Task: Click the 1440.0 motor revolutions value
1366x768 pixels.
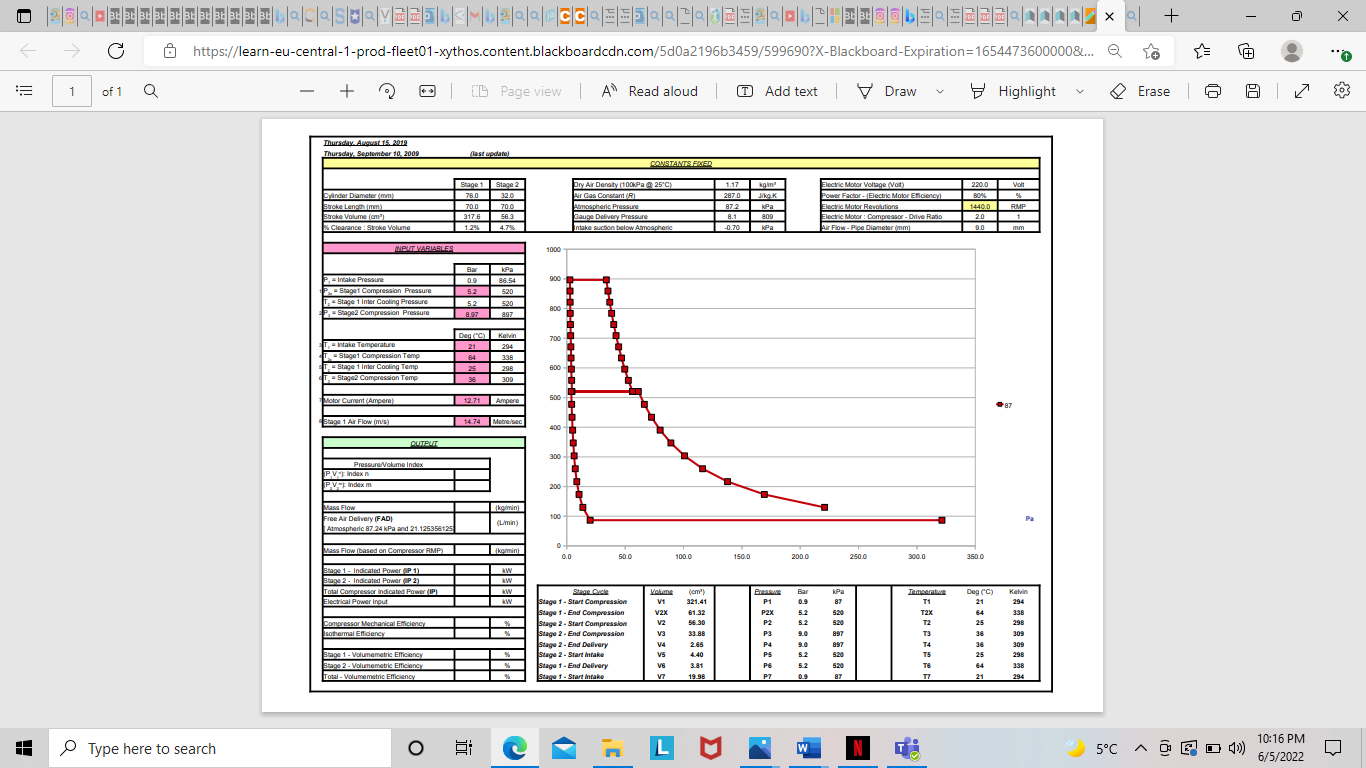Action: 979,206
